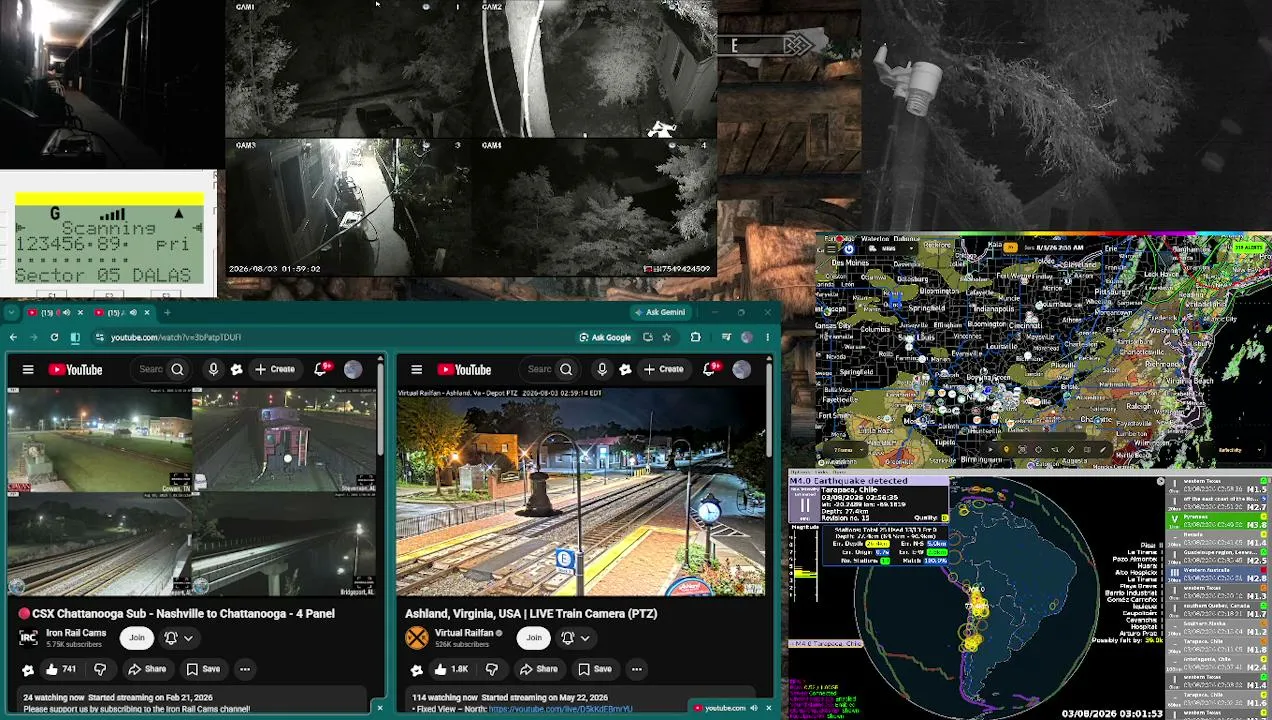
Task: Click Create in left YouTube pane
Action: (x=274, y=370)
